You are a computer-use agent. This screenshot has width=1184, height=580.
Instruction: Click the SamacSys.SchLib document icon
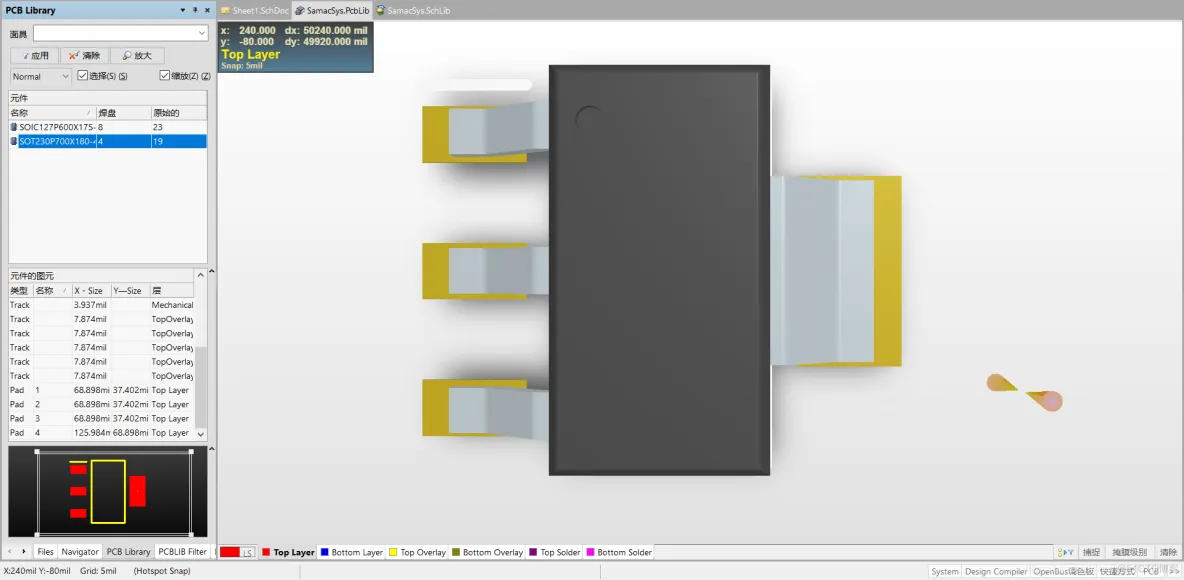point(380,11)
